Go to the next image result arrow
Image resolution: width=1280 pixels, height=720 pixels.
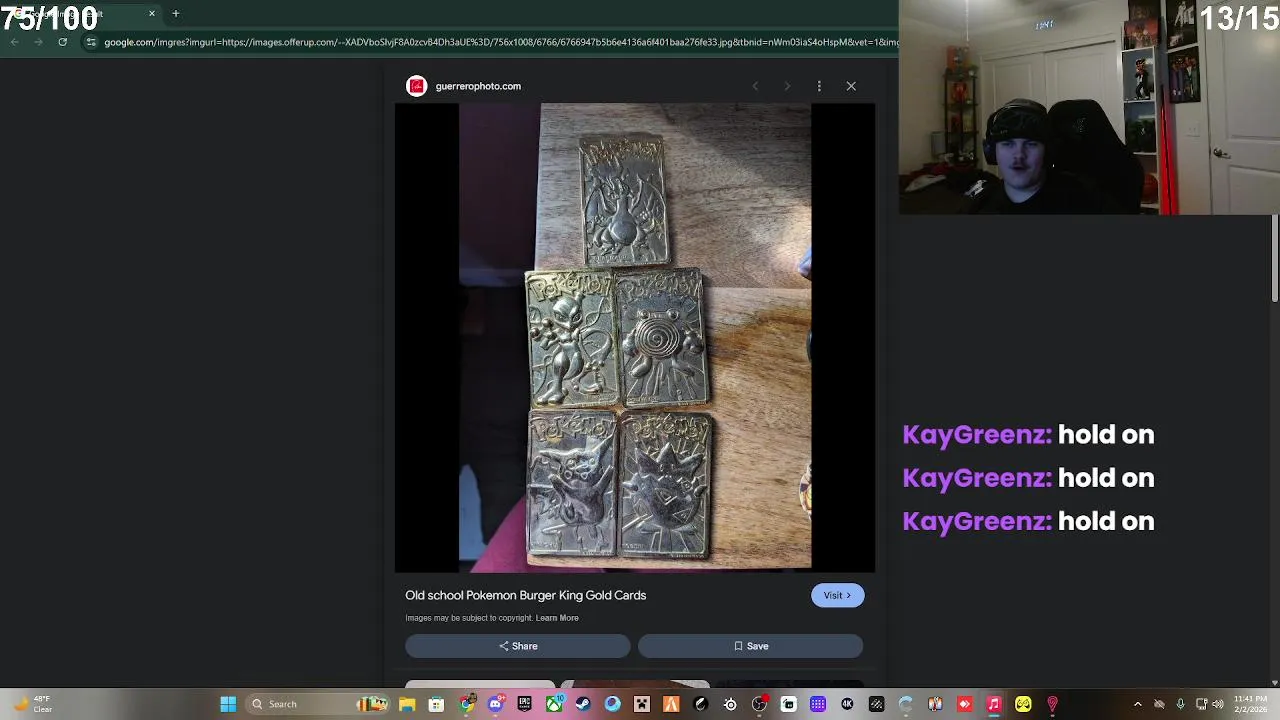click(787, 86)
